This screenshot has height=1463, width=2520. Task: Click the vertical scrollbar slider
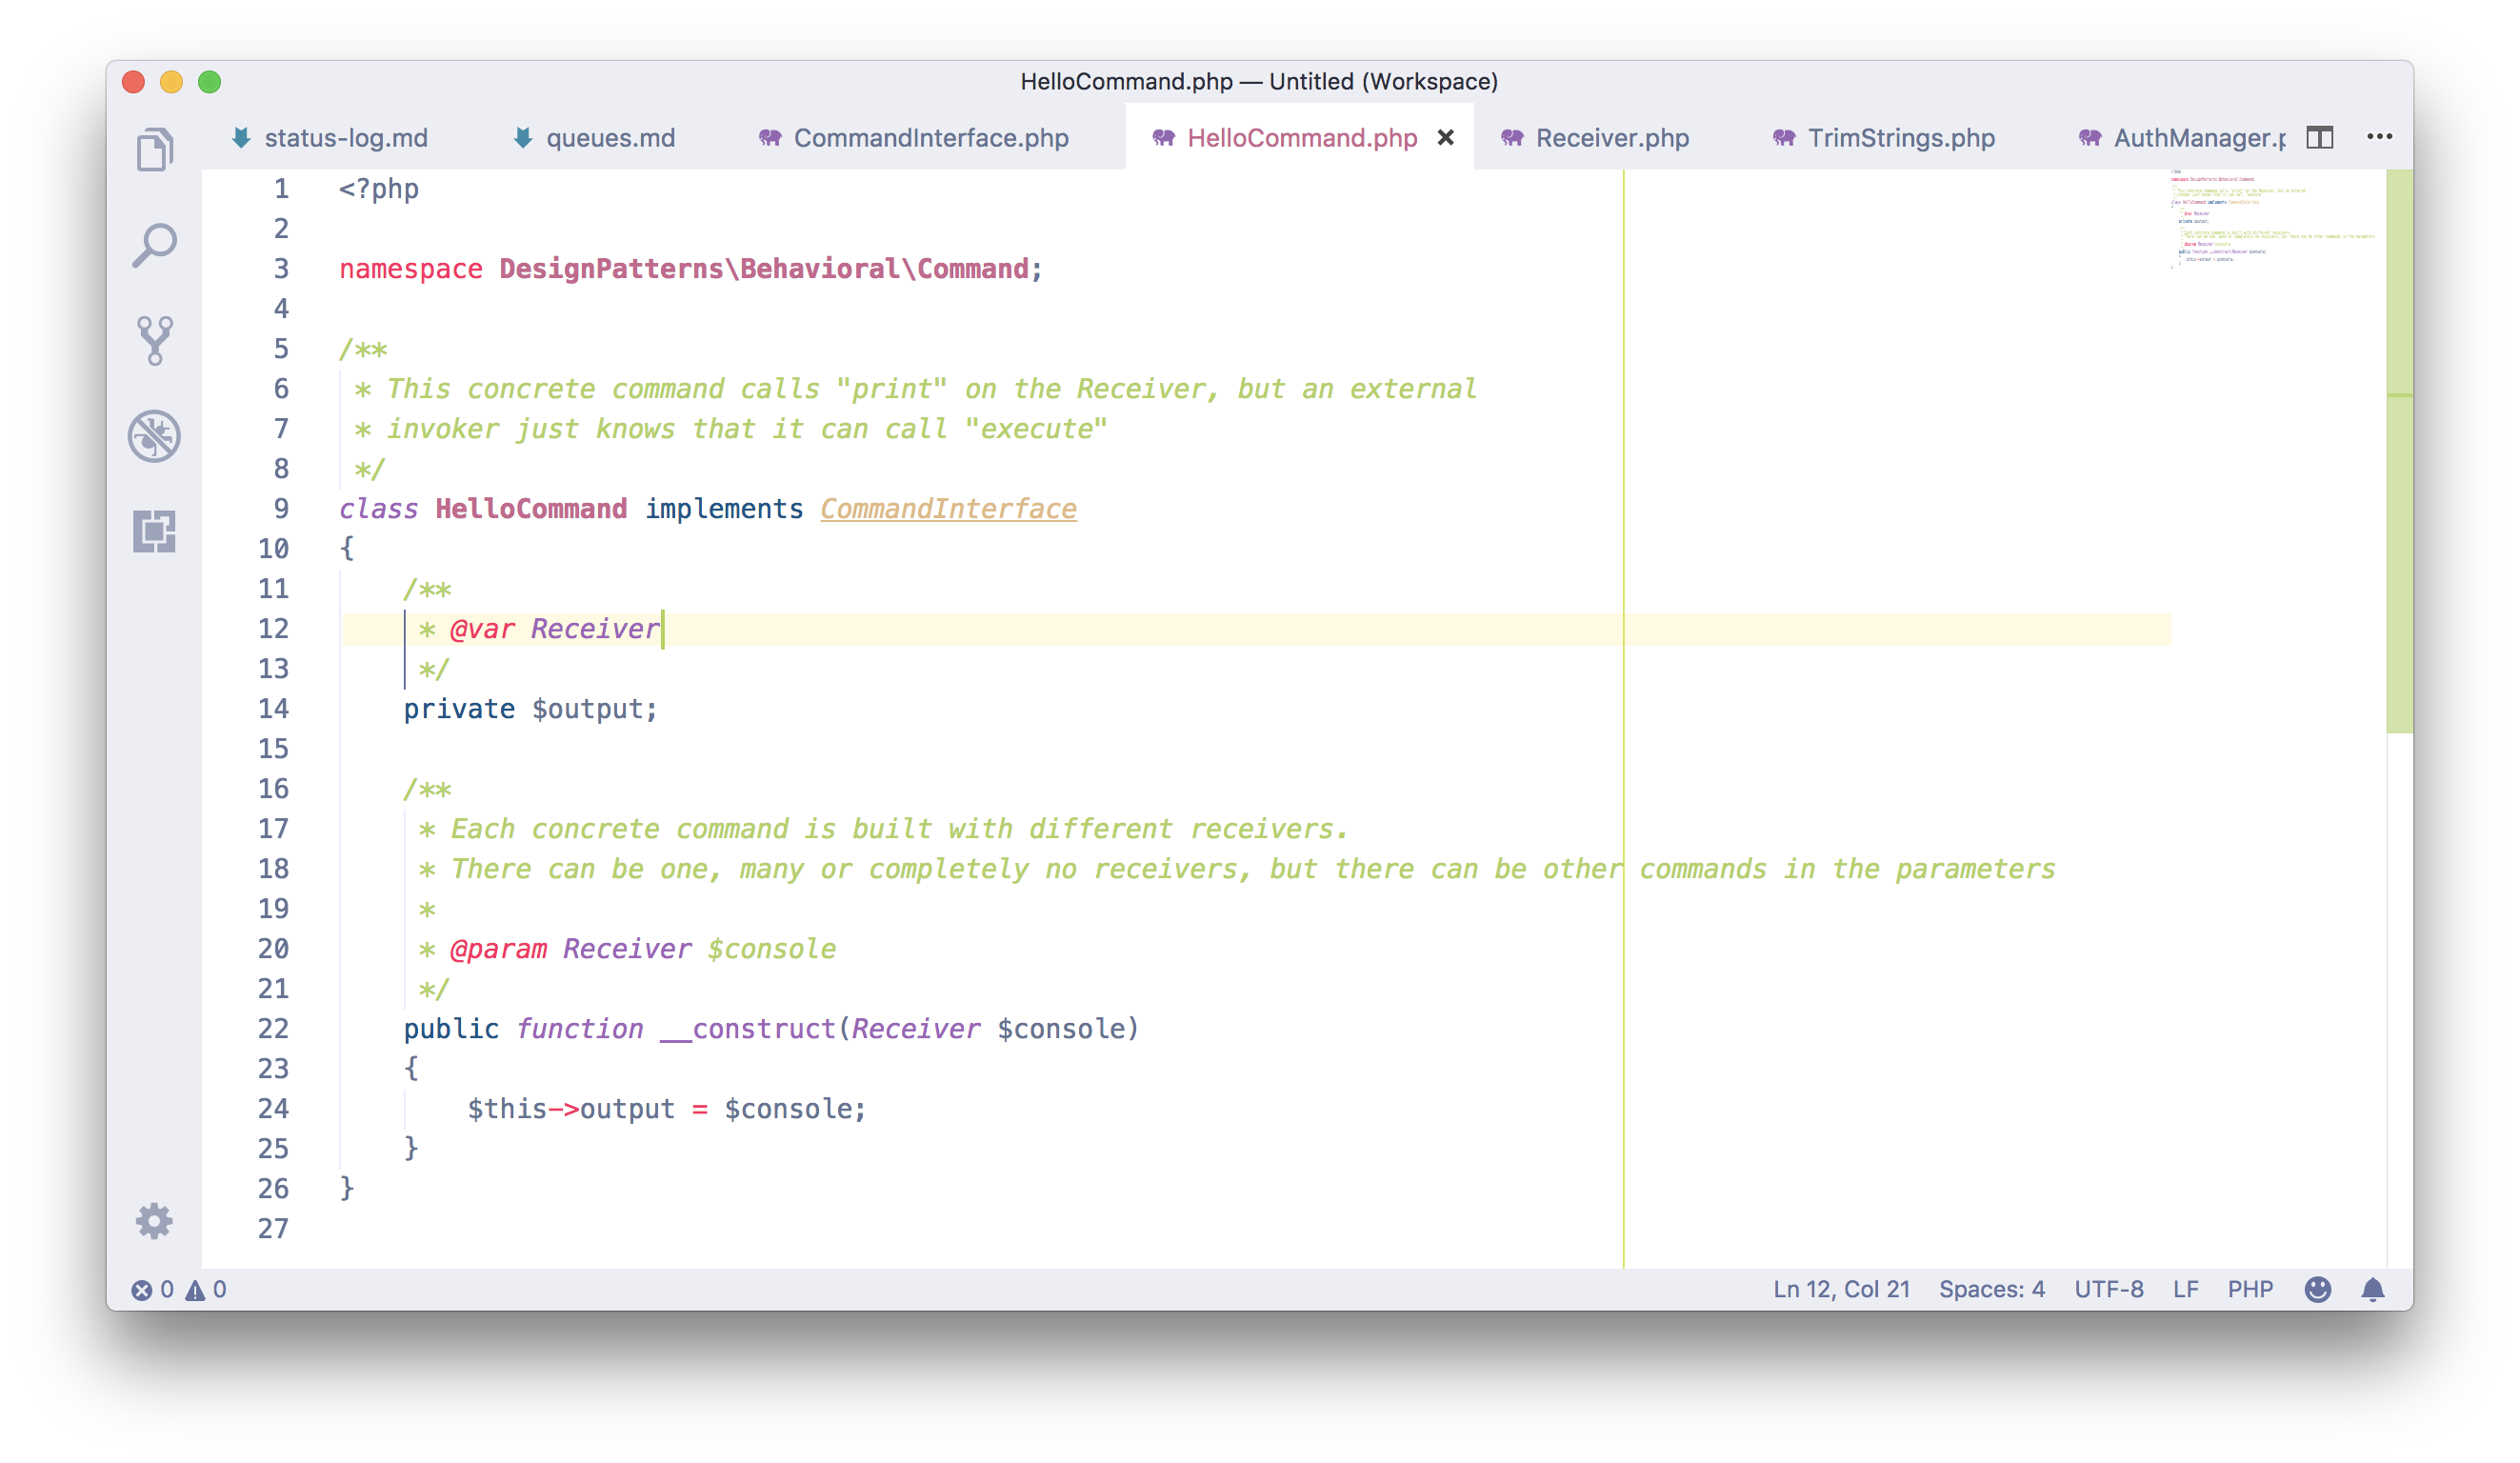tap(2400, 452)
